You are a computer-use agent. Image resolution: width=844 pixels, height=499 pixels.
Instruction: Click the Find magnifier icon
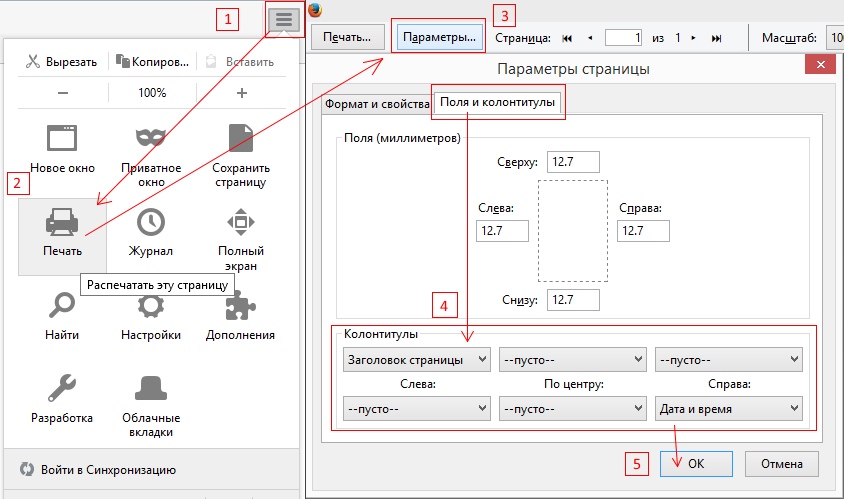click(62, 305)
